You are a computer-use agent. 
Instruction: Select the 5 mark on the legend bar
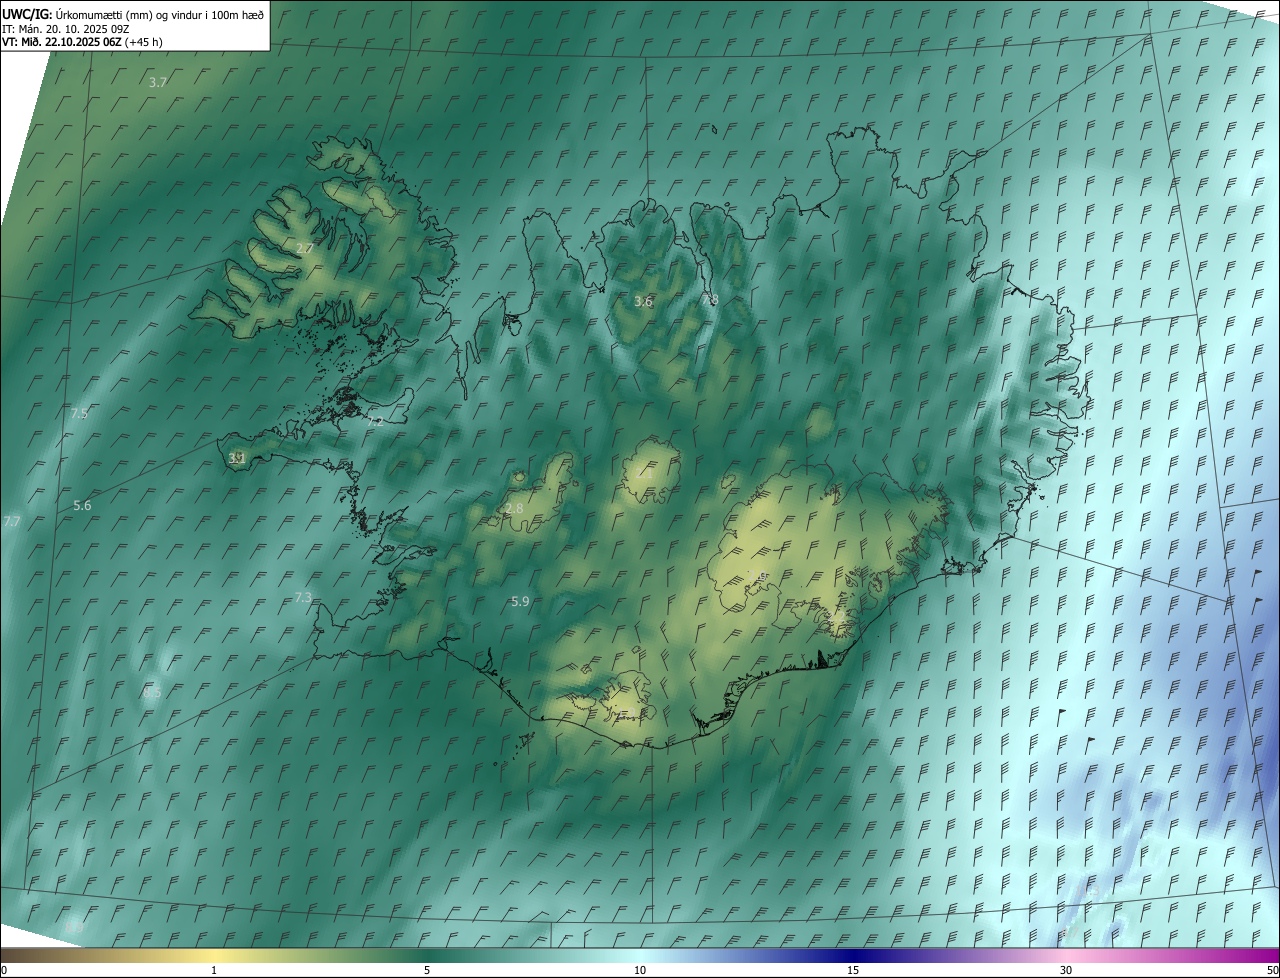(427, 970)
